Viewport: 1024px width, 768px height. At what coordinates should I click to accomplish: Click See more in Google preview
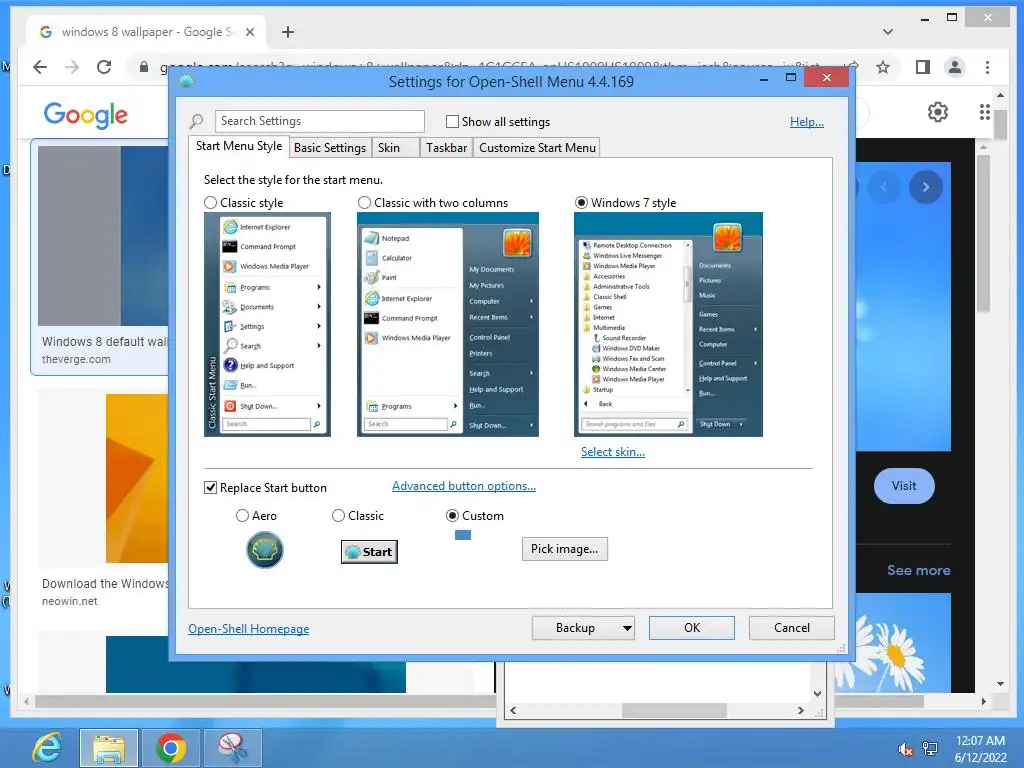pyautogui.click(x=918, y=570)
